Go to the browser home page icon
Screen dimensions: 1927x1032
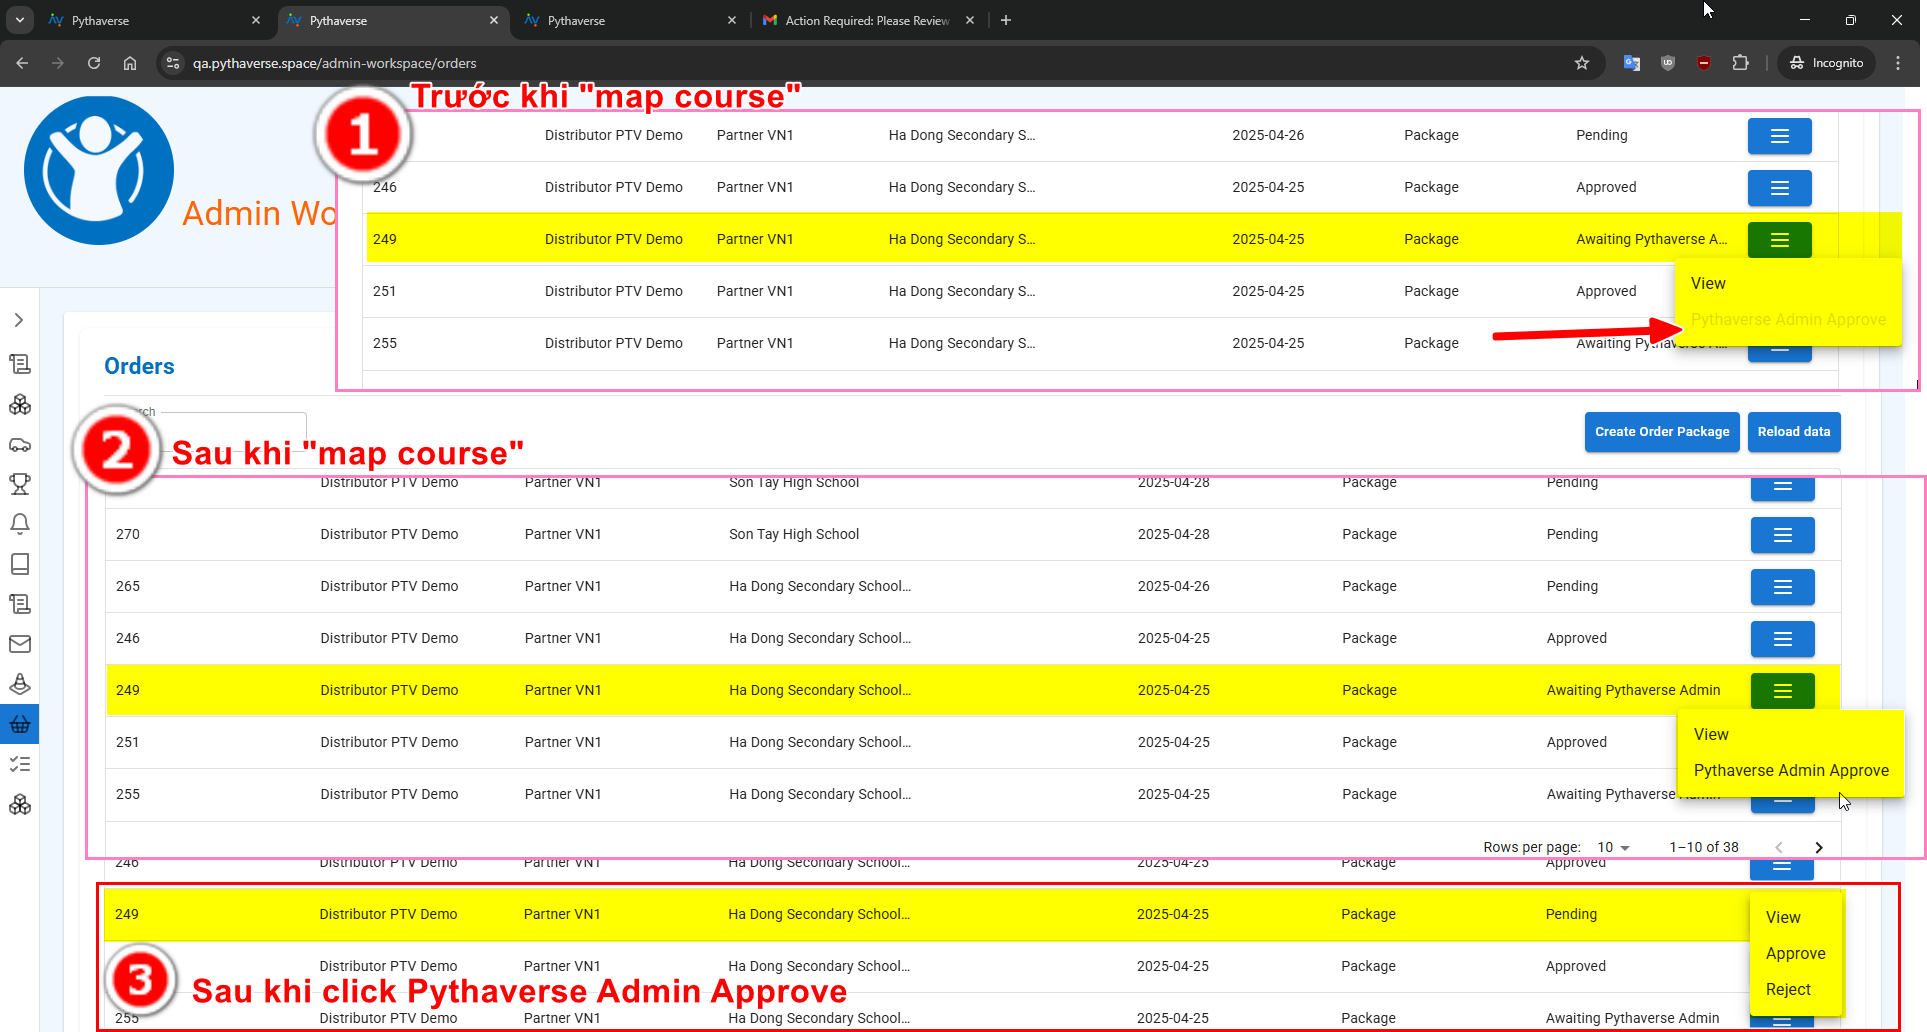[x=130, y=63]
